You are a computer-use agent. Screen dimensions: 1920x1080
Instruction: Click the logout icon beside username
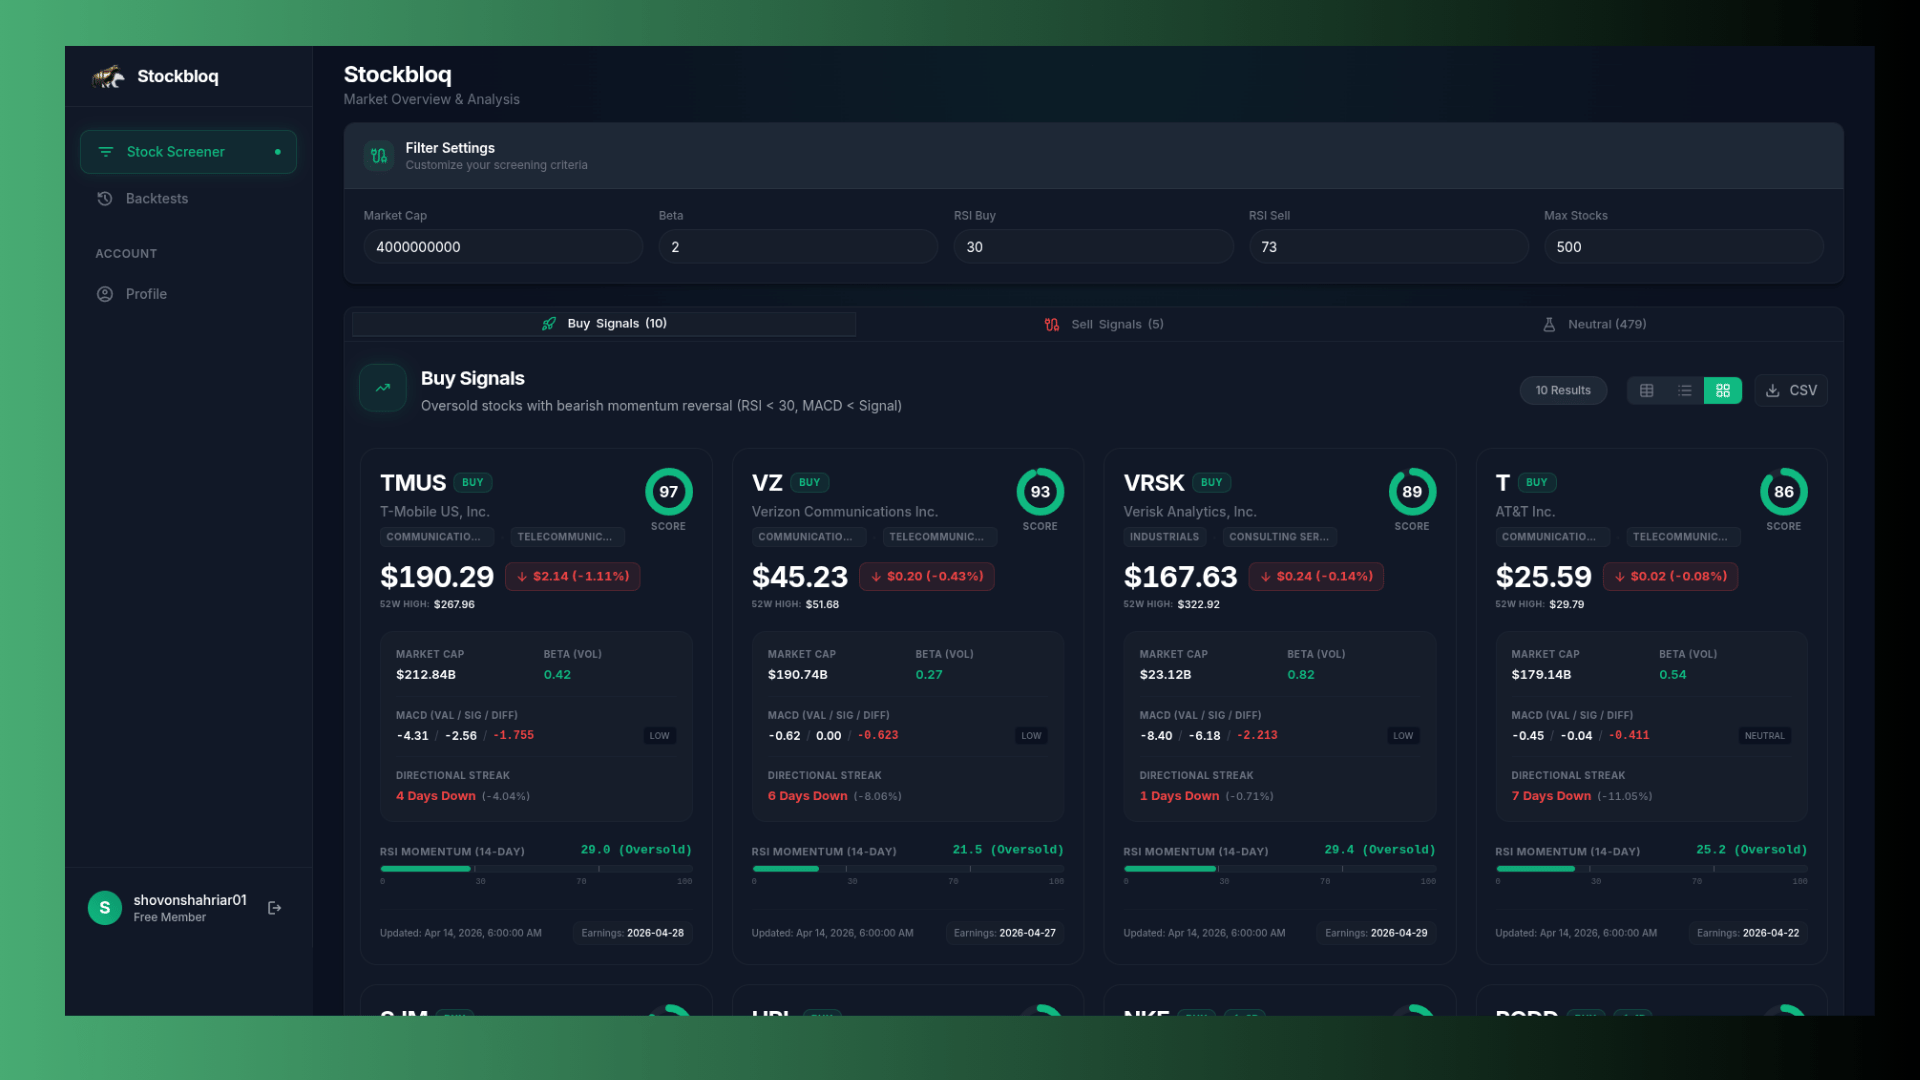(x=275, y=908)
